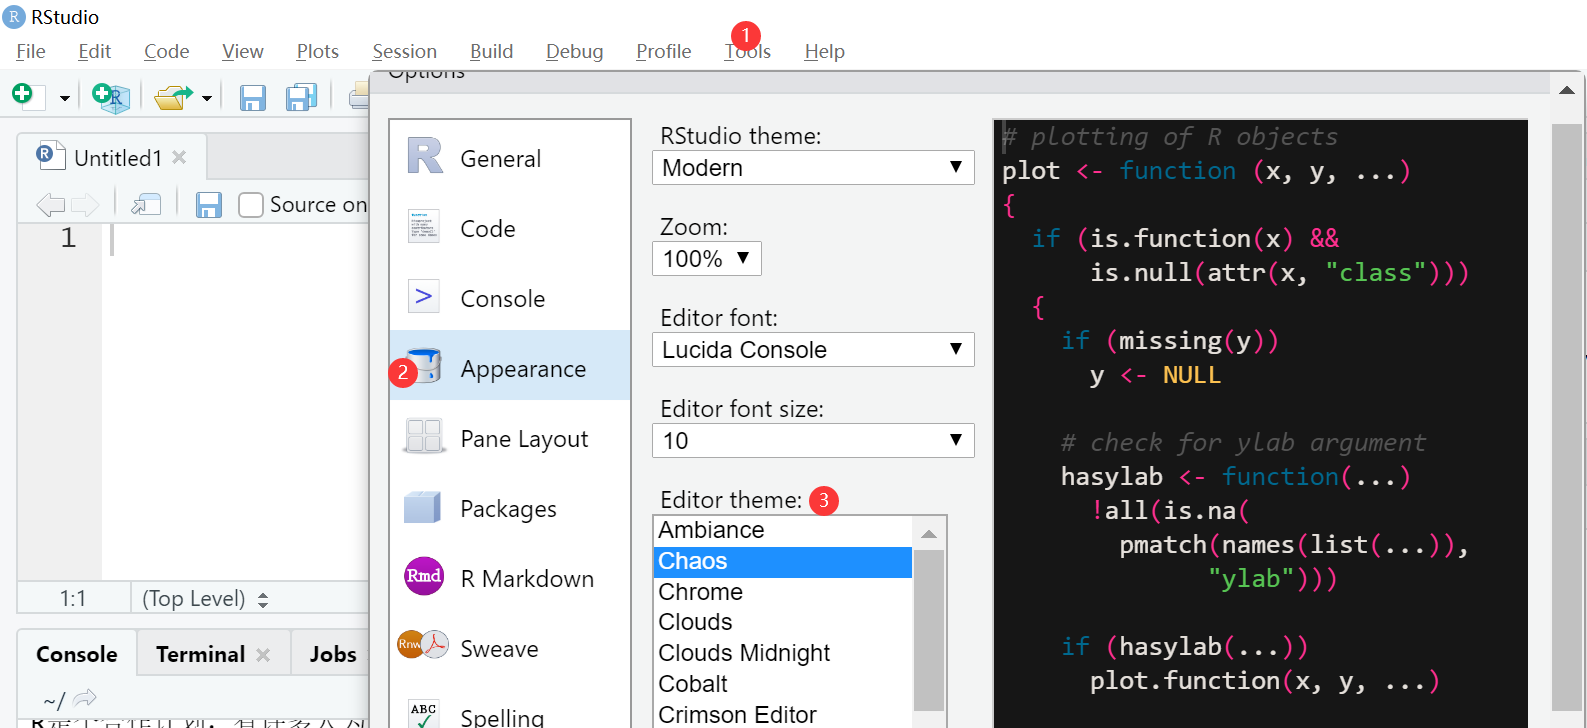Screen dimensions: 1587x728
Task: Open the Zoom 100% dropdown
Action: (x=706, y=258)
